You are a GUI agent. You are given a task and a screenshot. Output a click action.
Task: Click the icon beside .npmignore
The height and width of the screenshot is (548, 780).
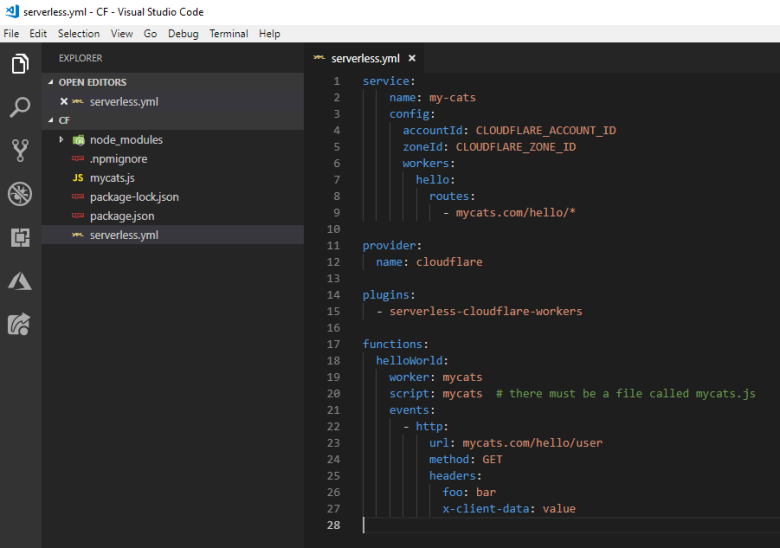pyautogui.click(x=78, y=158)
